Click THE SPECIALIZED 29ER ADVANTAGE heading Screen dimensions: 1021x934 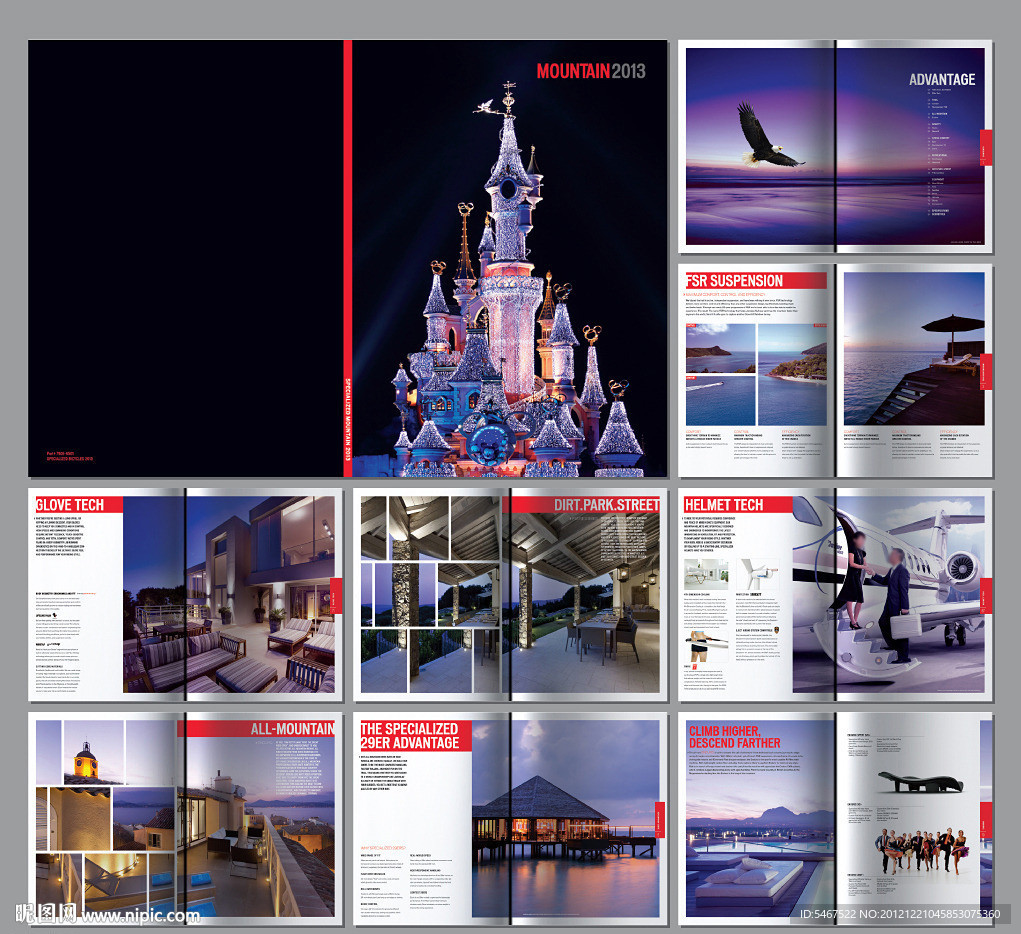410,736
